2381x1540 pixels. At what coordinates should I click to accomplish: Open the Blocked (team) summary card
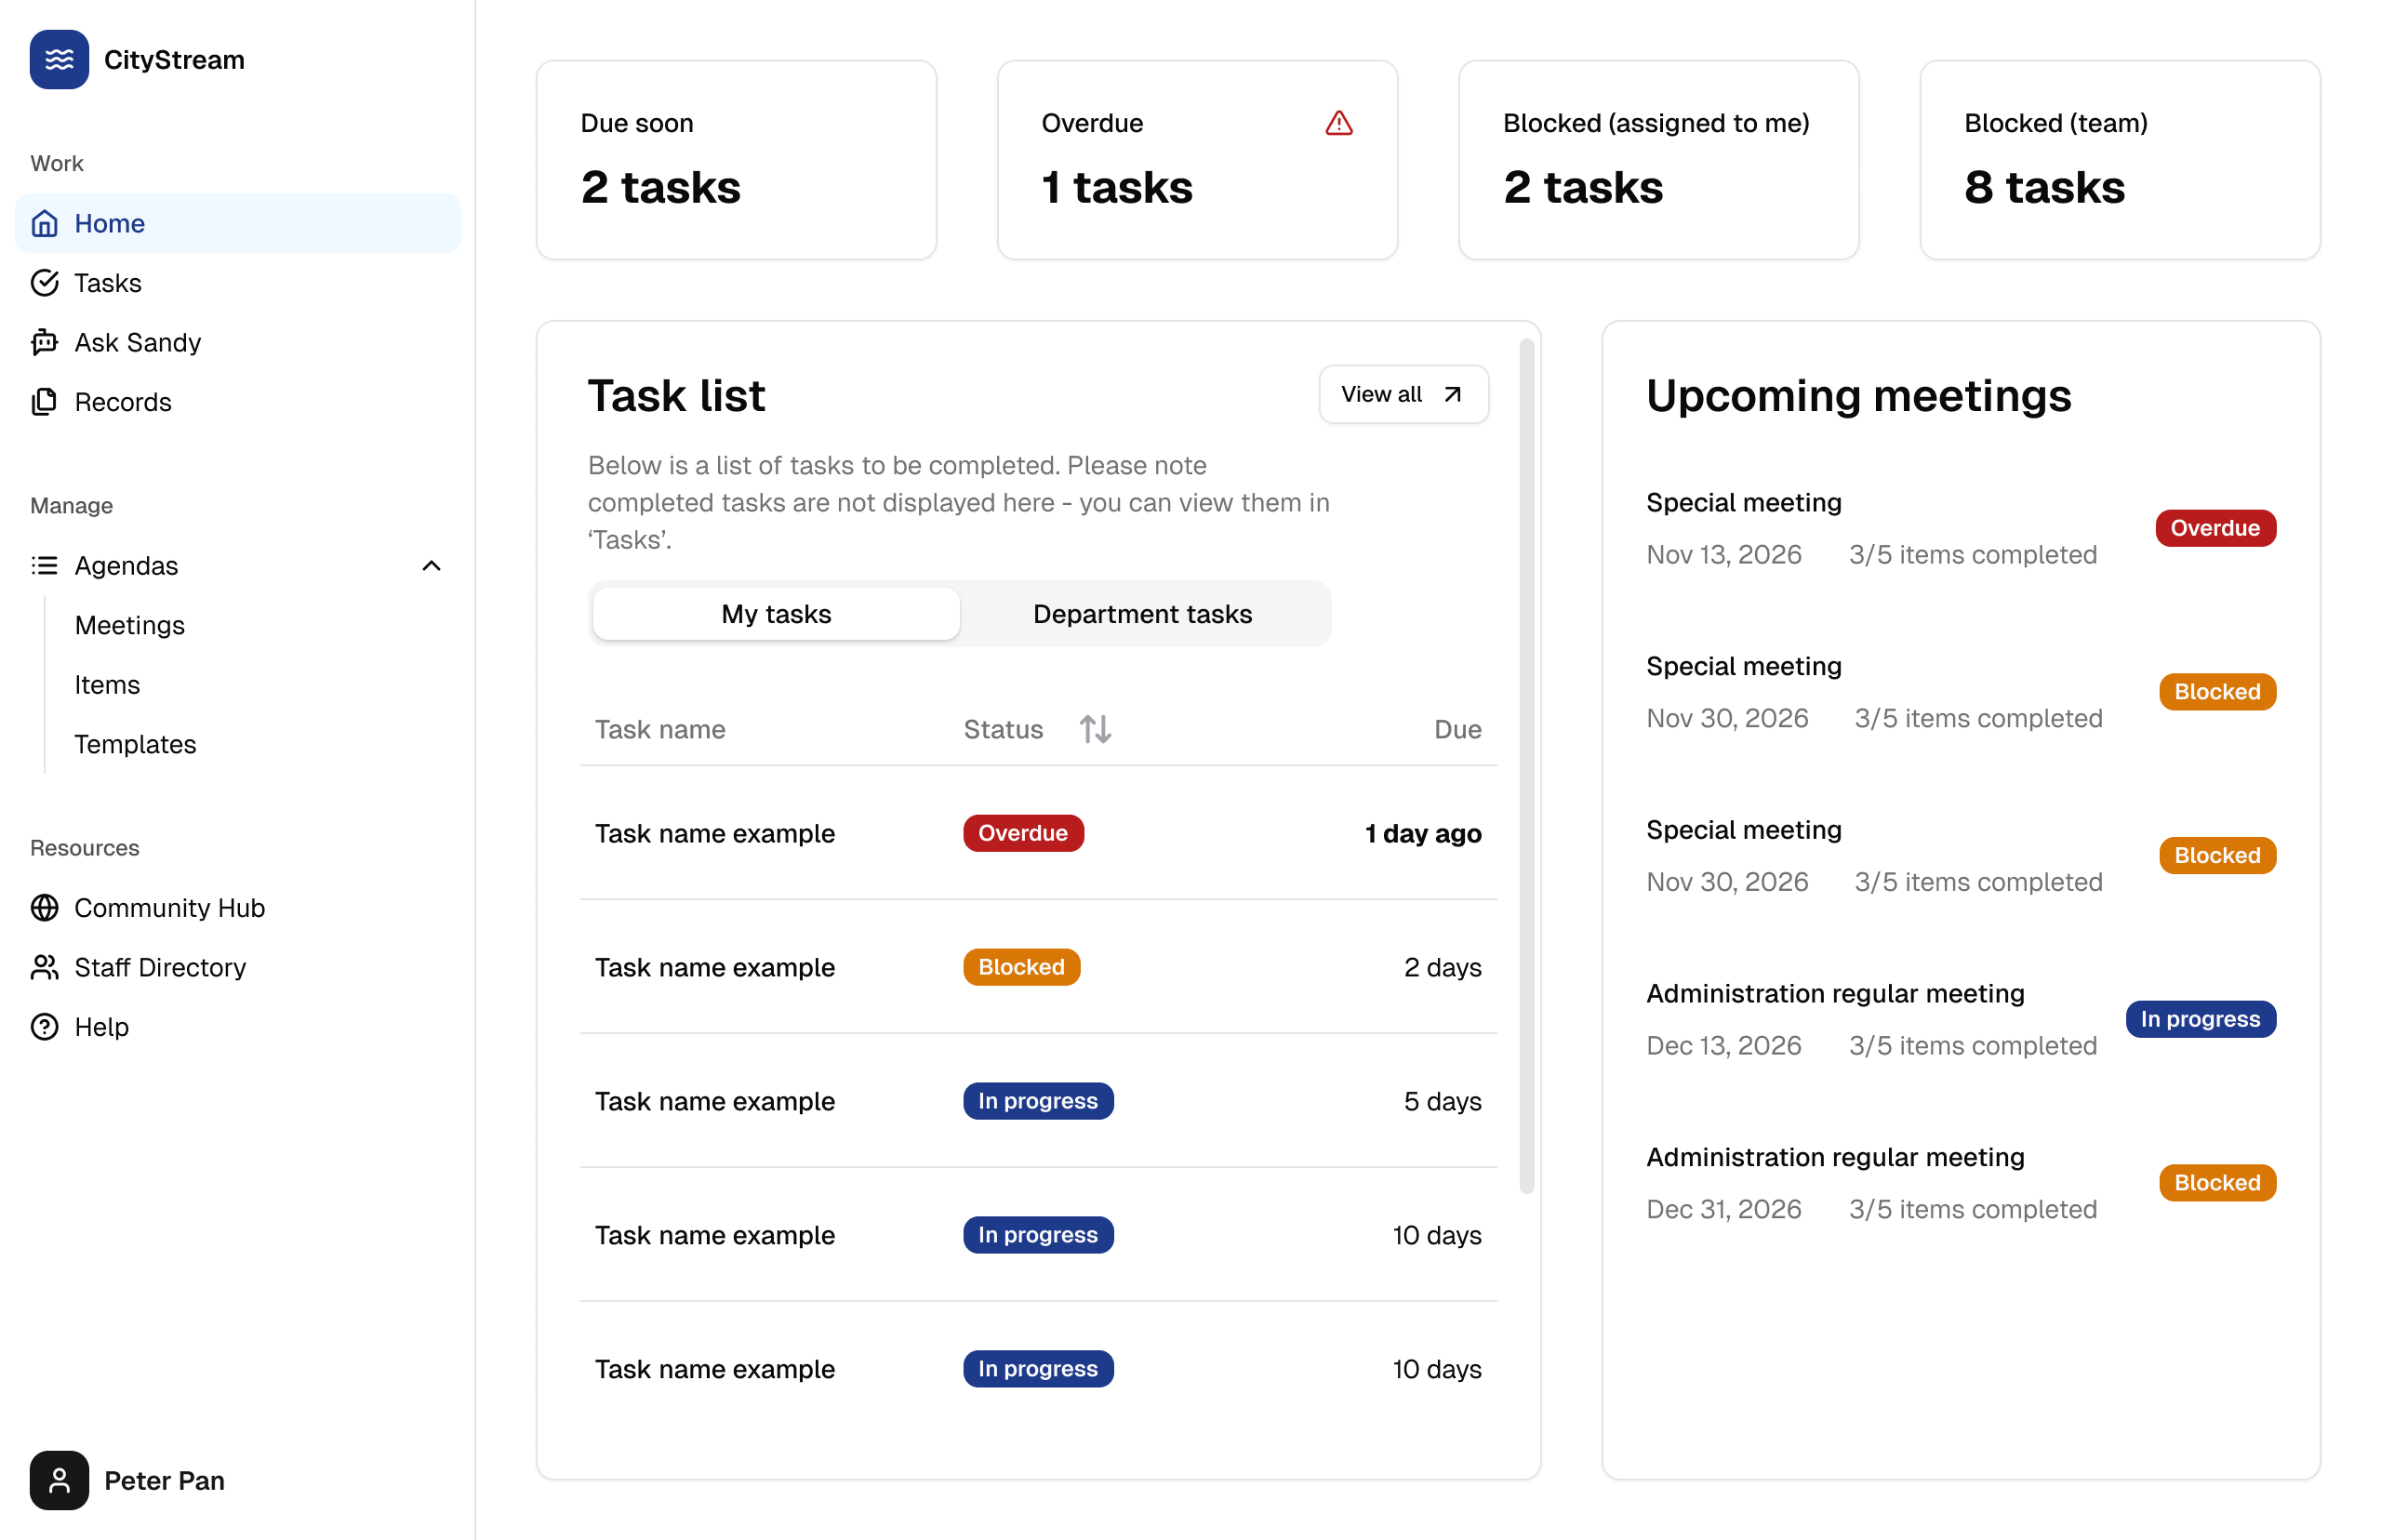point(2119,160)
